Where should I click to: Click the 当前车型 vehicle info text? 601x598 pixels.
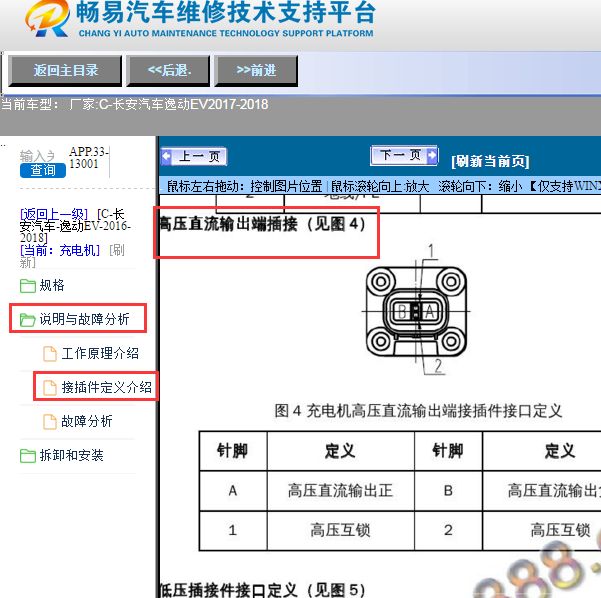135,104
